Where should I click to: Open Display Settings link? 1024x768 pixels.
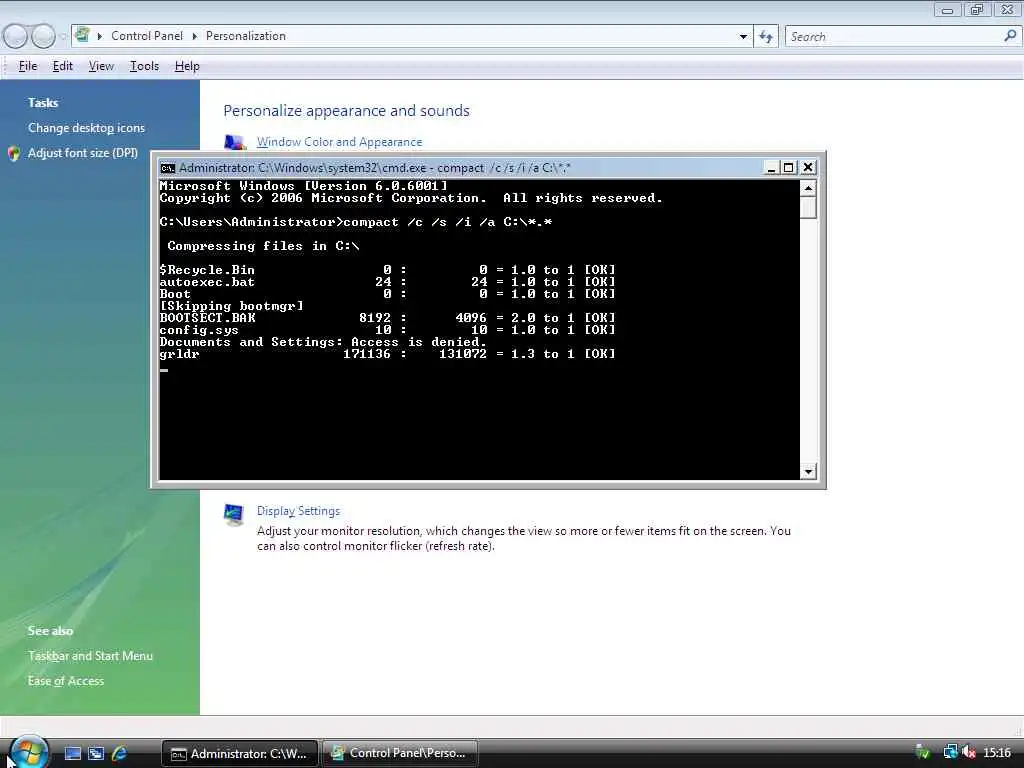pos(298,511)
